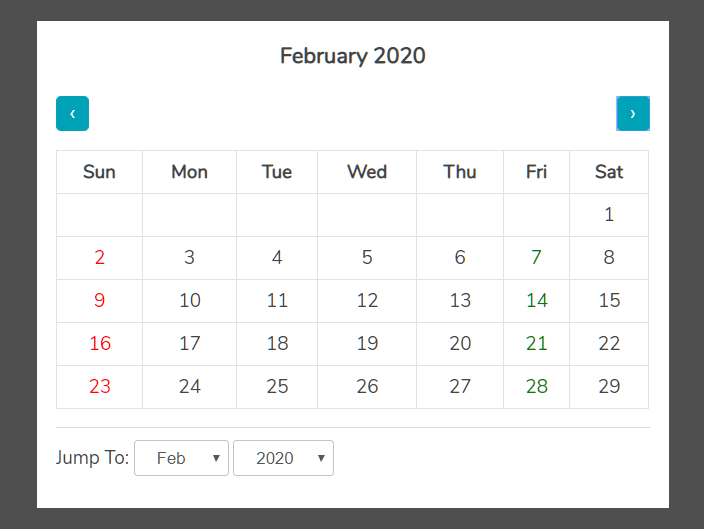The image size is (704, 529).
Task: Select Saturday, February 22
Action: [609, 344]
